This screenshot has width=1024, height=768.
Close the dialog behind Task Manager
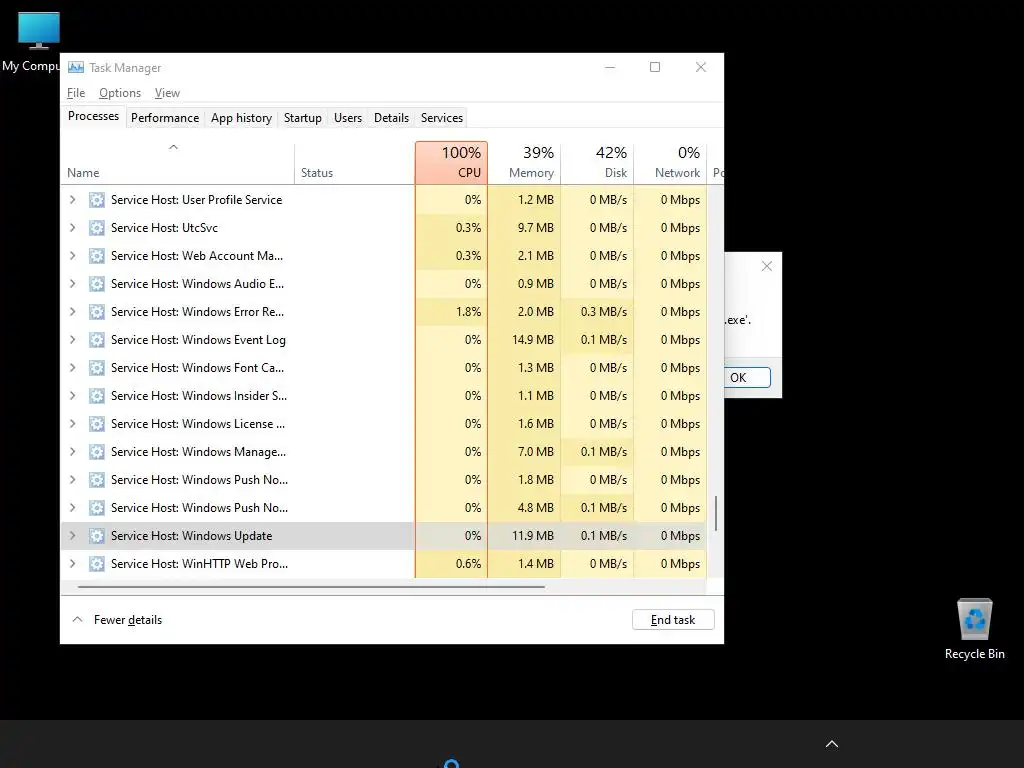pyautogui.click(x=767, y=266)
